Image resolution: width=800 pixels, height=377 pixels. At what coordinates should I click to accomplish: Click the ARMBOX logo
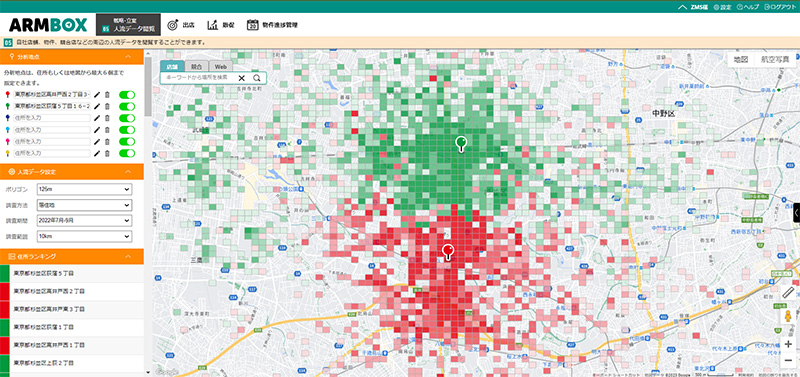[48, 24]
